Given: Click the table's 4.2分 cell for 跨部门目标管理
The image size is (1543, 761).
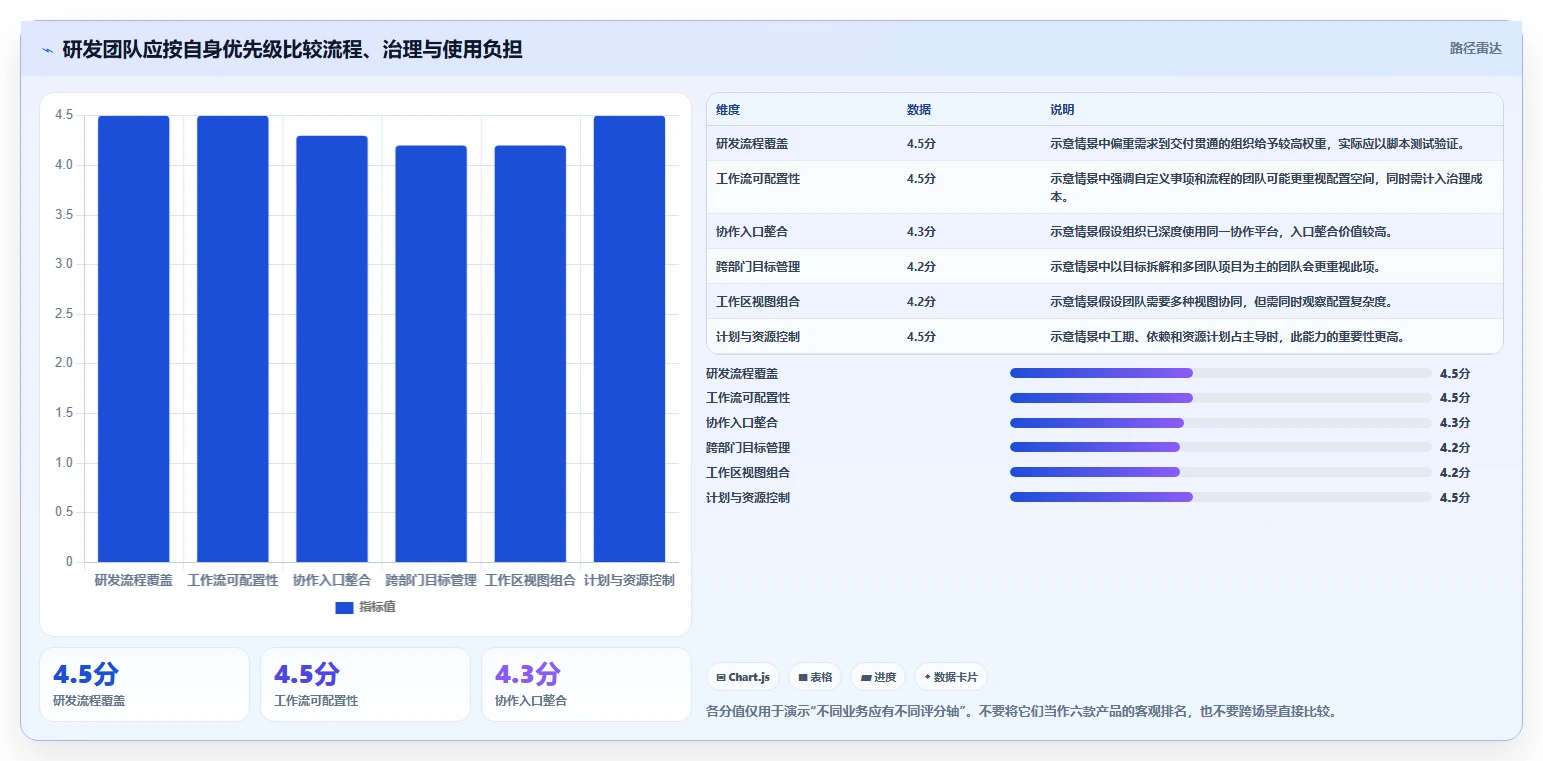Looking at the screenshot, I should (921, 267).
